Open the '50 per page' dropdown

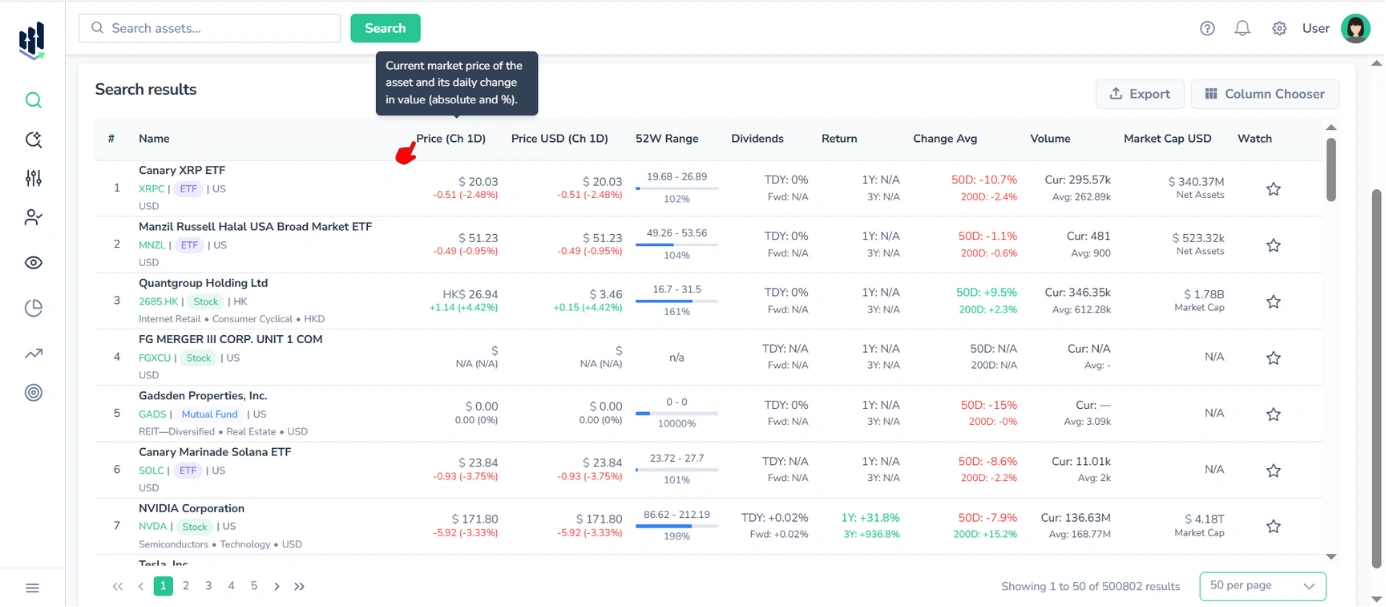[x=1262, y=586]
